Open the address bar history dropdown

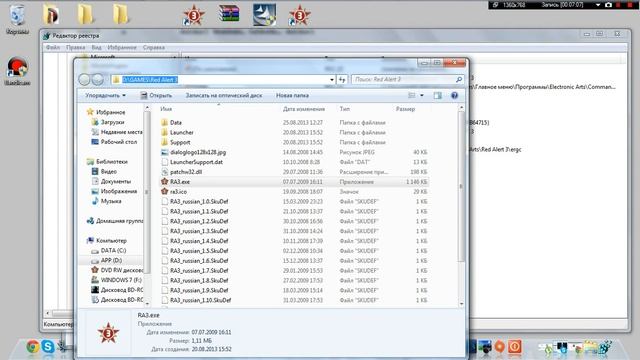coord(331,80)
